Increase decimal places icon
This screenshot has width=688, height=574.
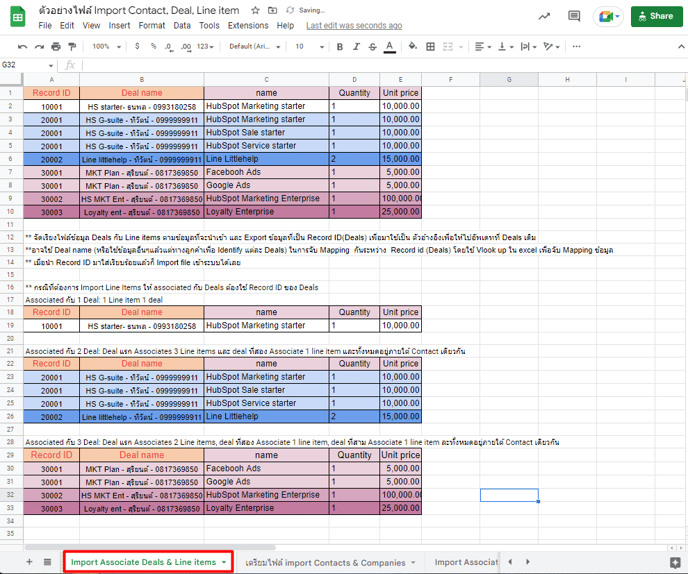tap(186, 47)
